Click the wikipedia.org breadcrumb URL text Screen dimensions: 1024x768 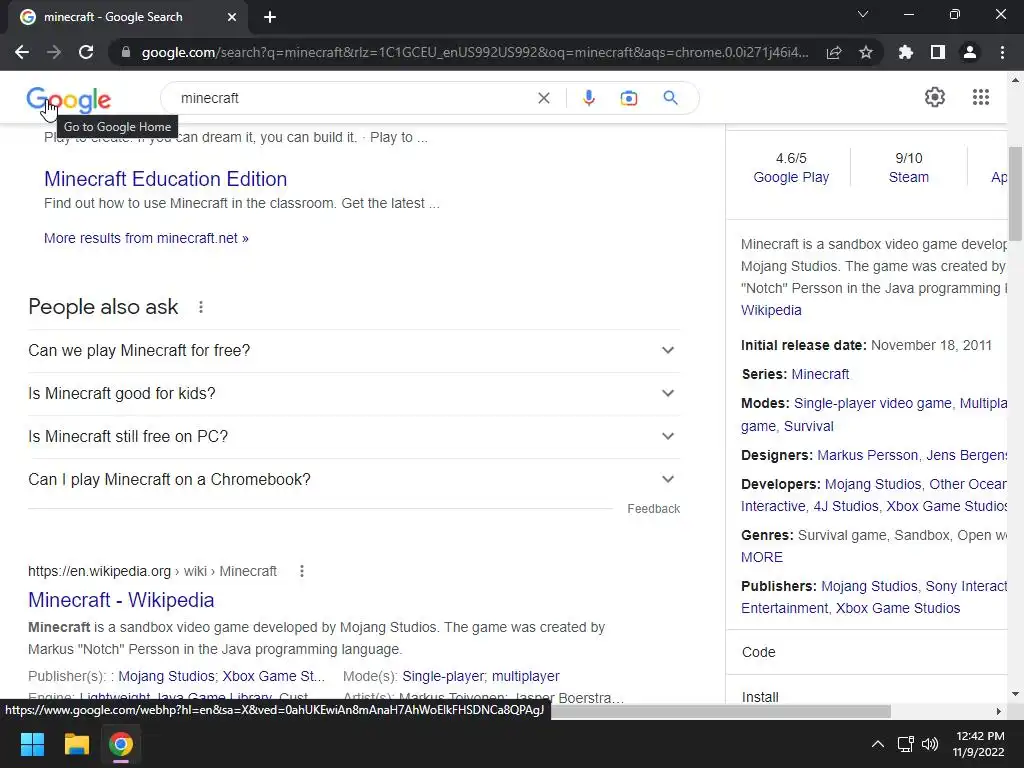click(x=152, y=571)
